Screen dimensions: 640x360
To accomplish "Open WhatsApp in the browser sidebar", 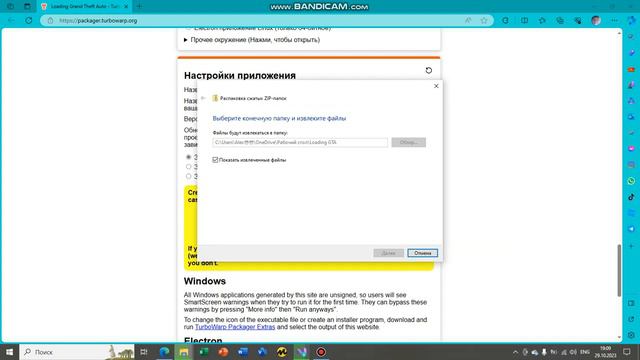I will [x=631, y=181].
